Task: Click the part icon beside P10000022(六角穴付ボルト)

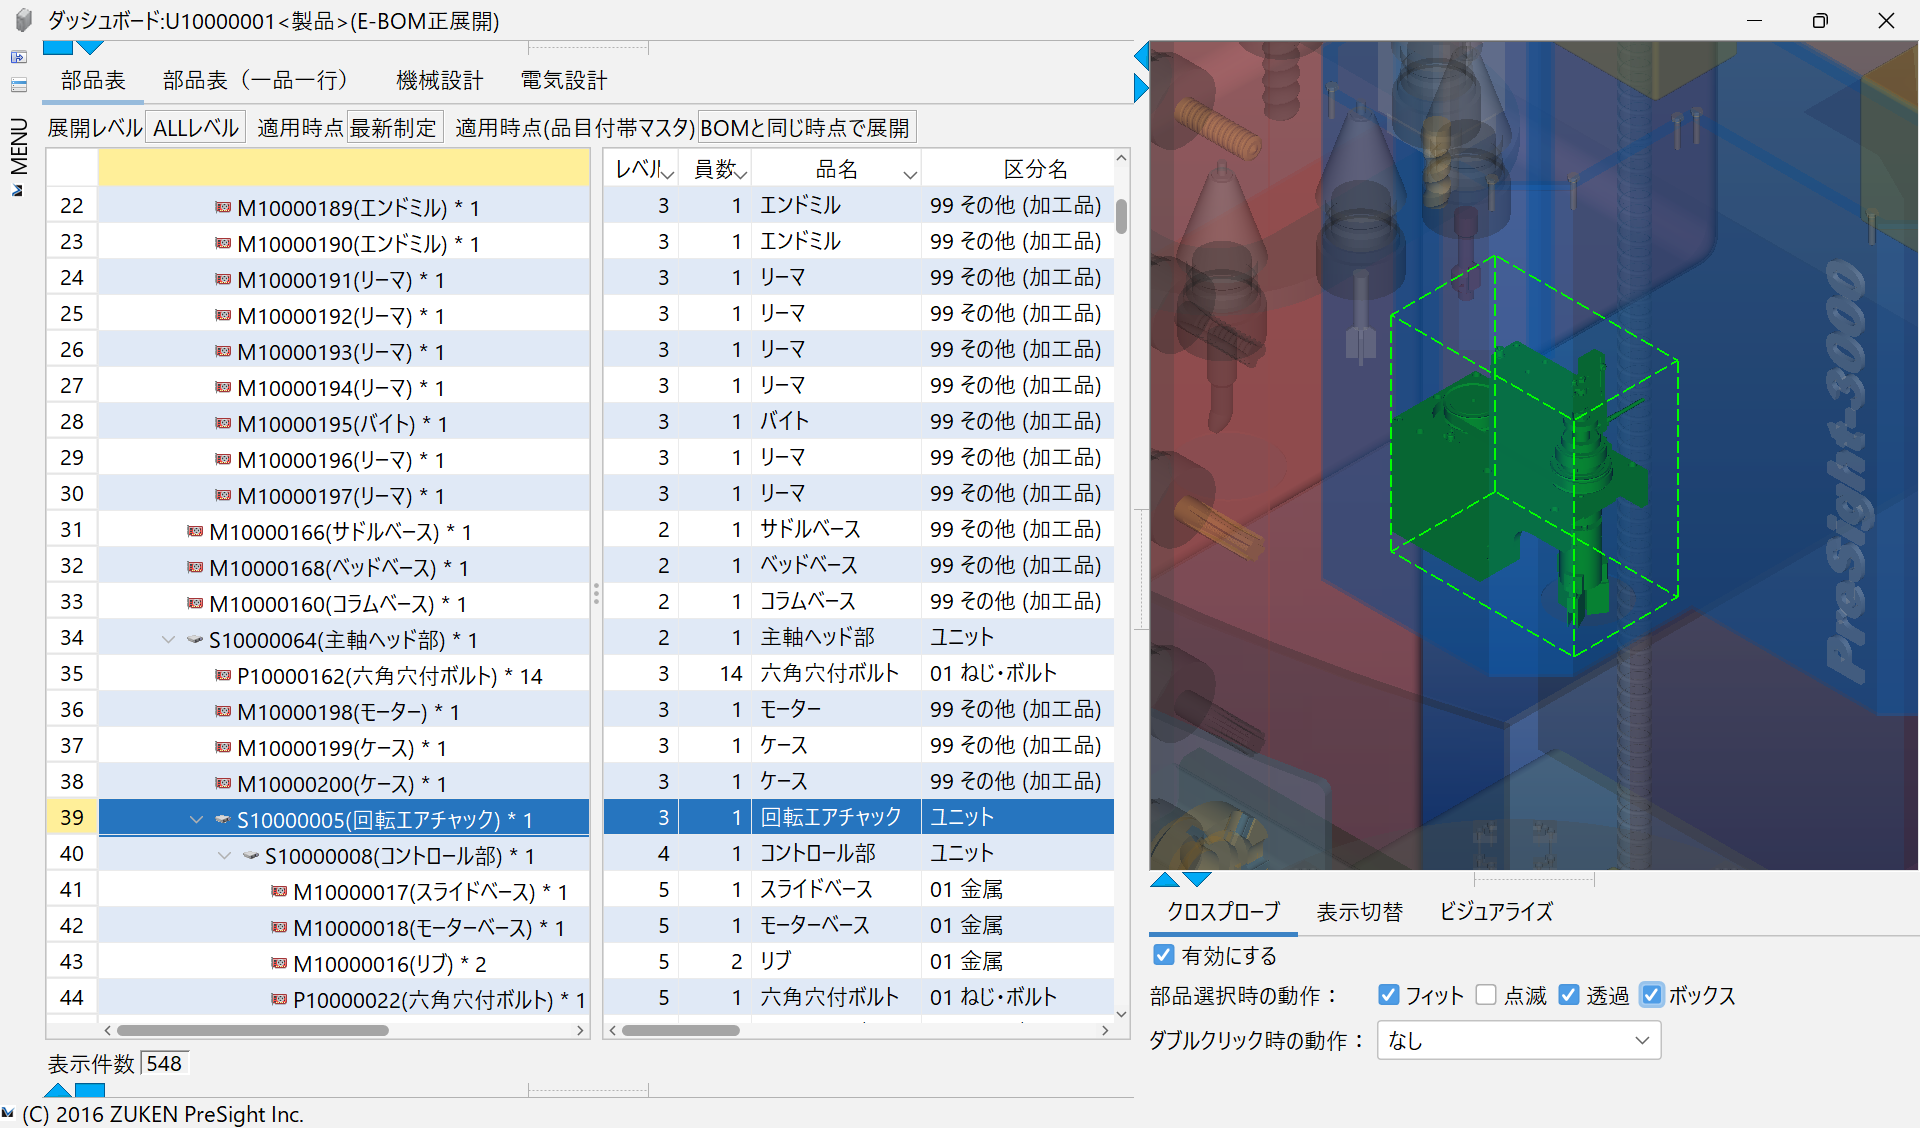Action: click(x=279, y=999)
